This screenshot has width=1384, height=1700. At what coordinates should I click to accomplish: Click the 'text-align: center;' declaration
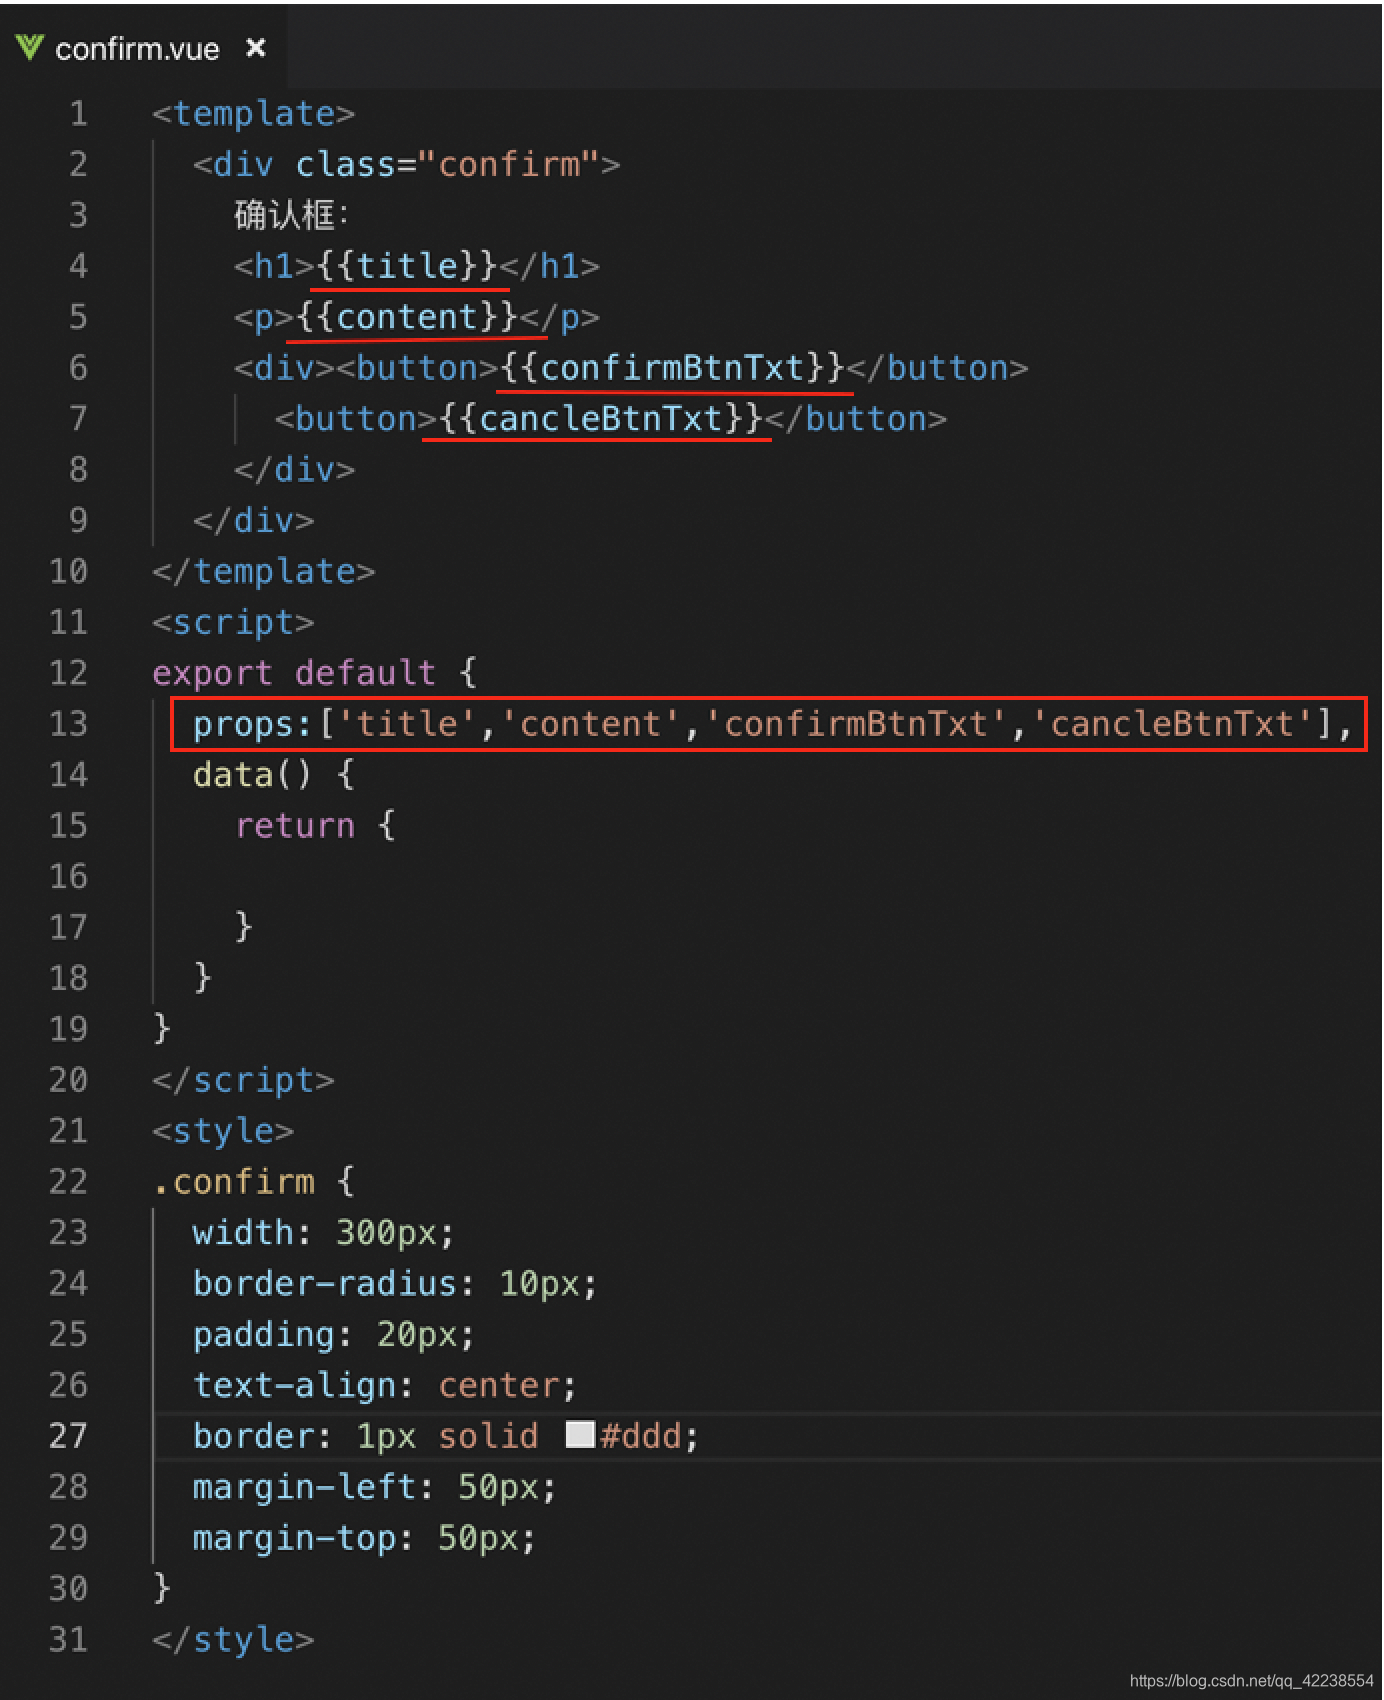point(386,1385)
